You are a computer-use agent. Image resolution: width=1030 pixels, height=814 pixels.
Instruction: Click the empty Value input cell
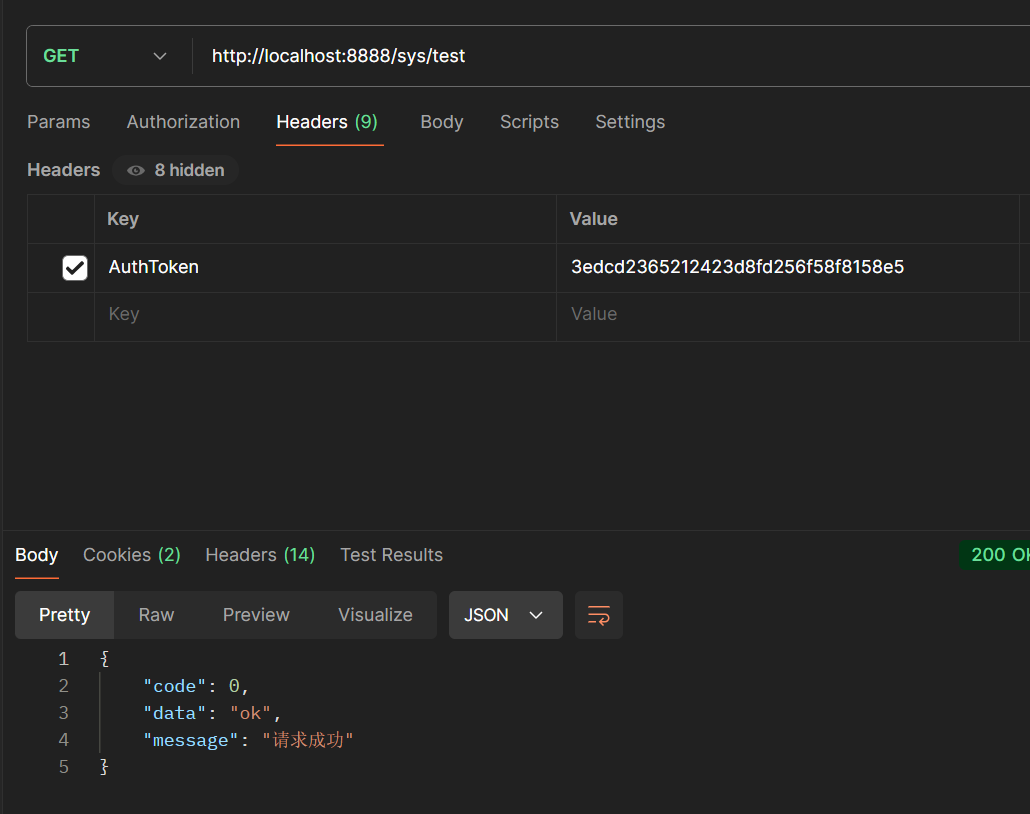point(787,315)
